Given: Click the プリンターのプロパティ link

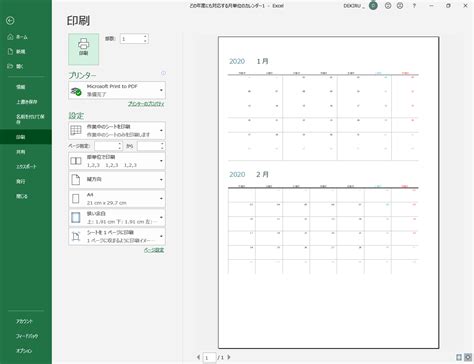Looking at the screenshot, I should tap(146, 104).
